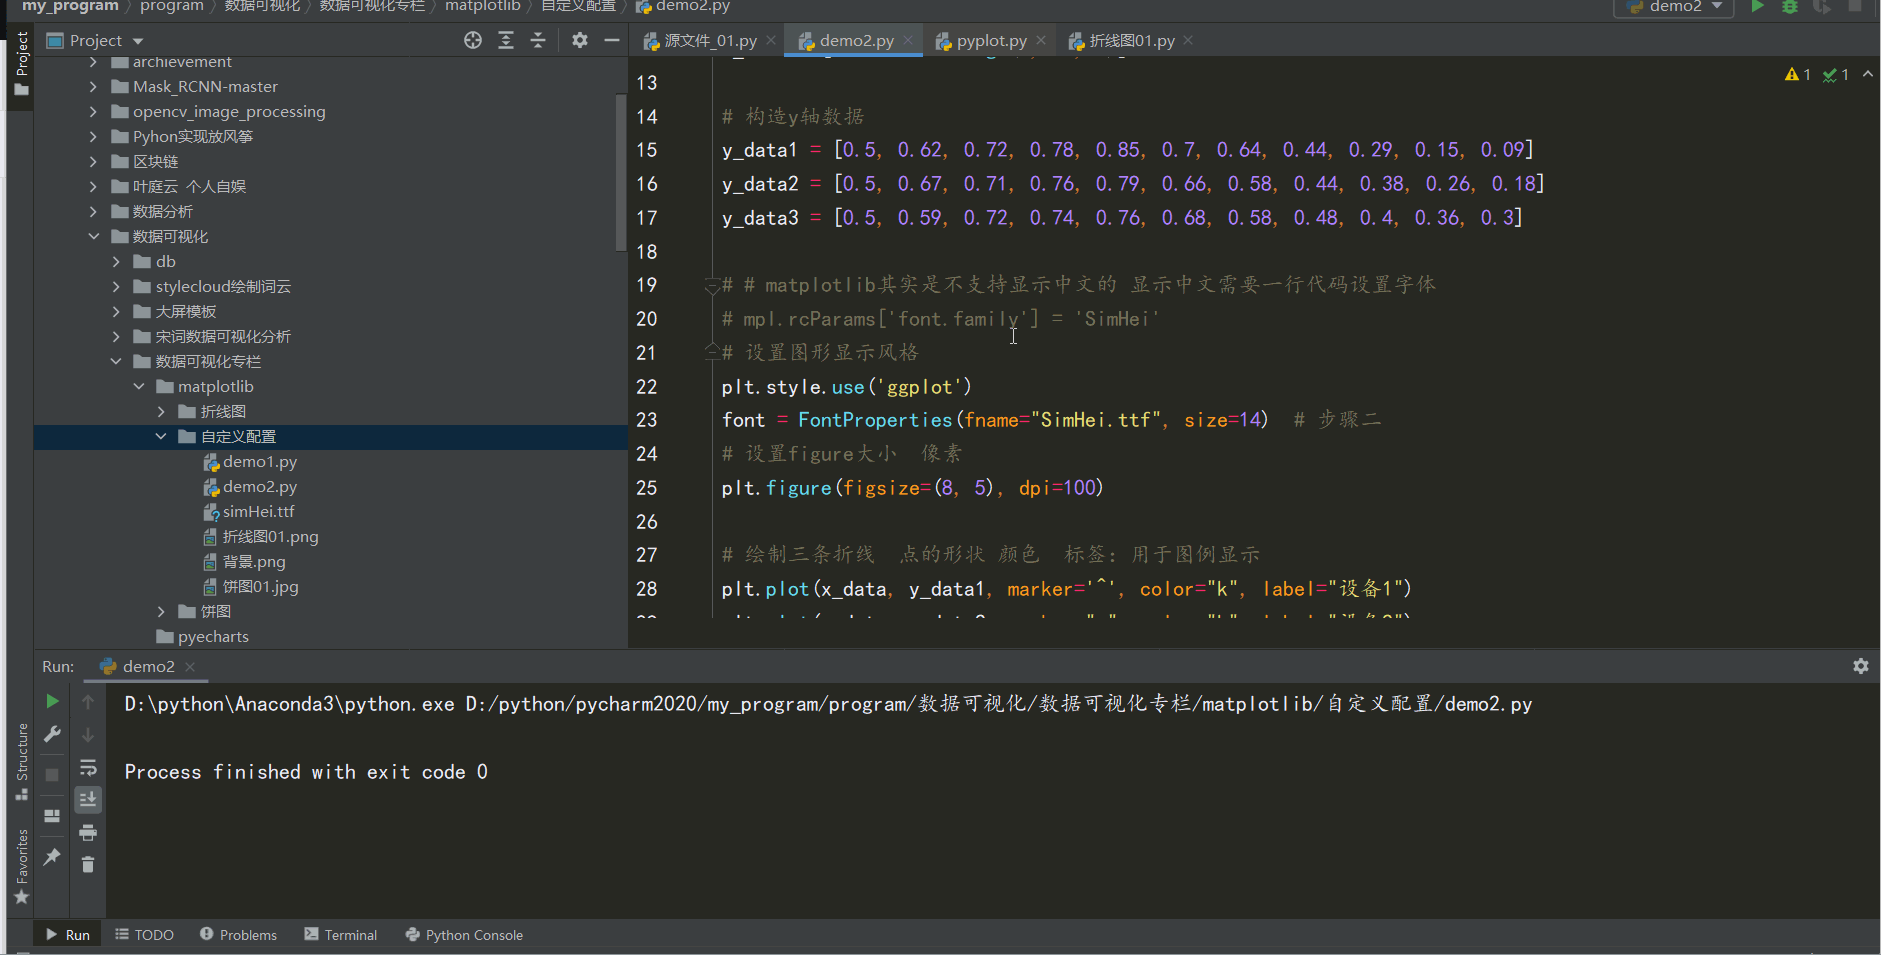Viewport: 1881px width, 955px height.
Task: Click the Rerun demo2 green play icon
Action: [52, 702]
